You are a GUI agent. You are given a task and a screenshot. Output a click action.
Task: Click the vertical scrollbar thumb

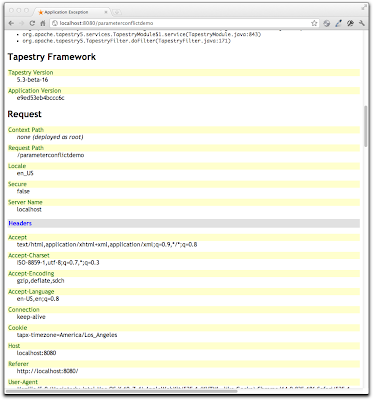366,127
